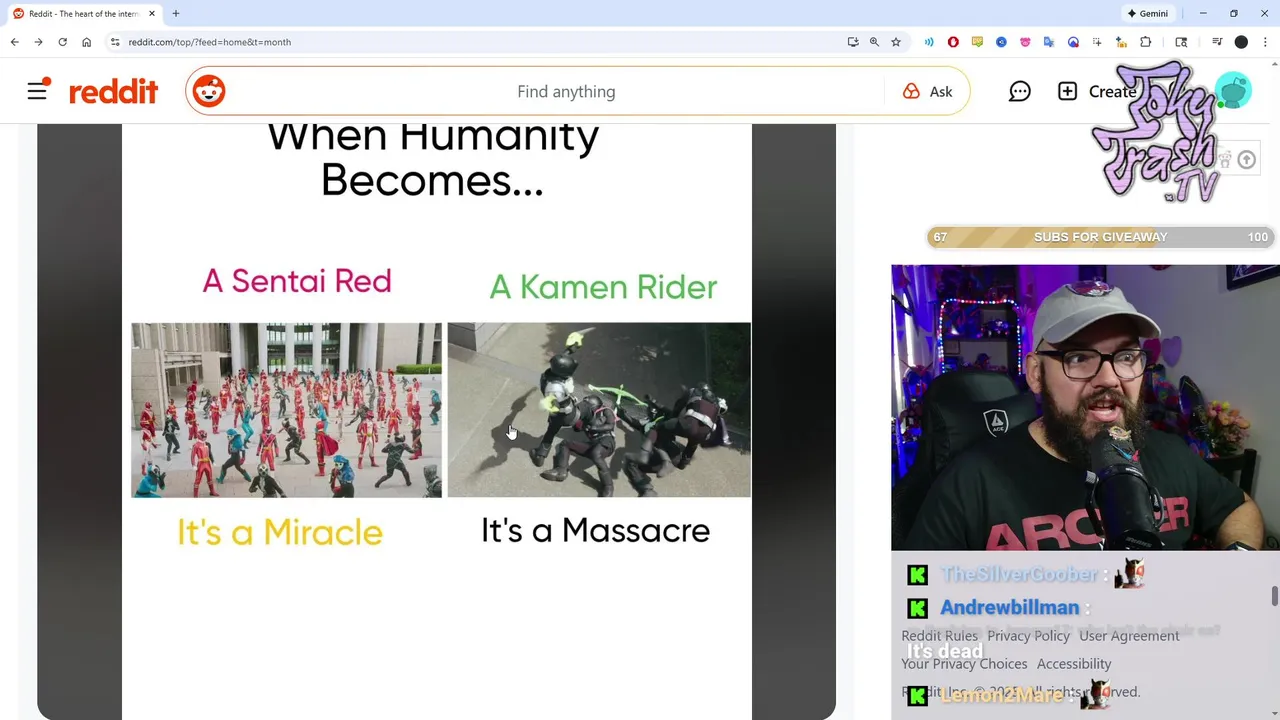The image size is (1280, 720).
Task: Click the Subs For Giveaway progress bar
Action: [1100, 237]
